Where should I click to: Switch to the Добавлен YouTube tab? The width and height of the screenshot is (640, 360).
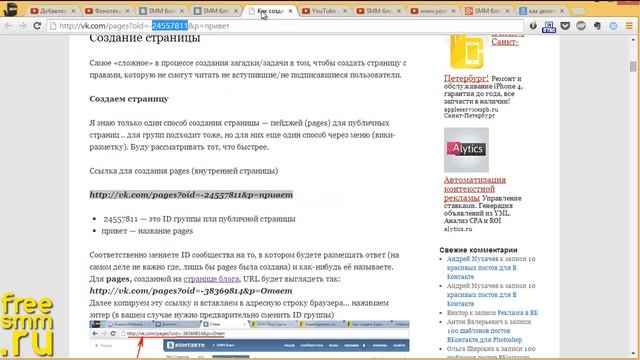coord(53,11)
